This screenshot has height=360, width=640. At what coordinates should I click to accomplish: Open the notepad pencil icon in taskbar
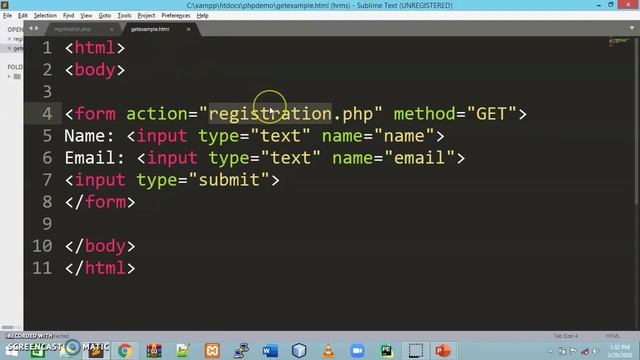[x=183, y=351]
